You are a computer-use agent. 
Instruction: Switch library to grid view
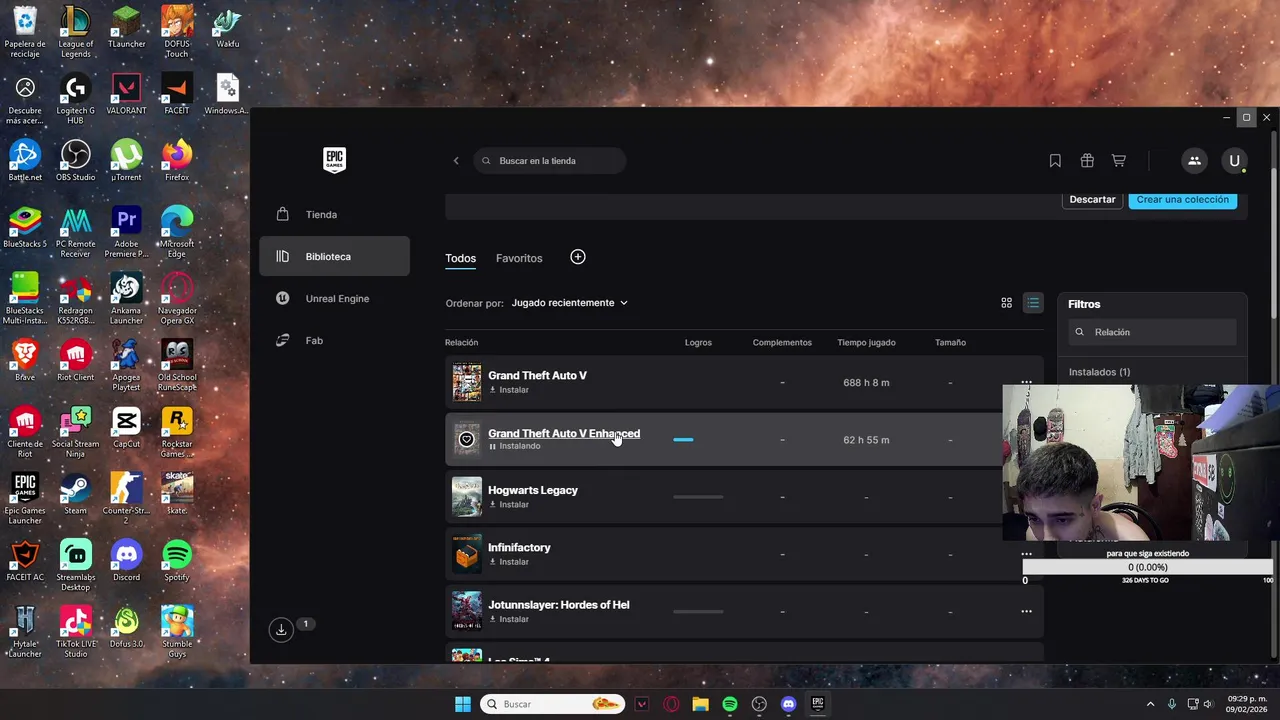click(1007, 303)
